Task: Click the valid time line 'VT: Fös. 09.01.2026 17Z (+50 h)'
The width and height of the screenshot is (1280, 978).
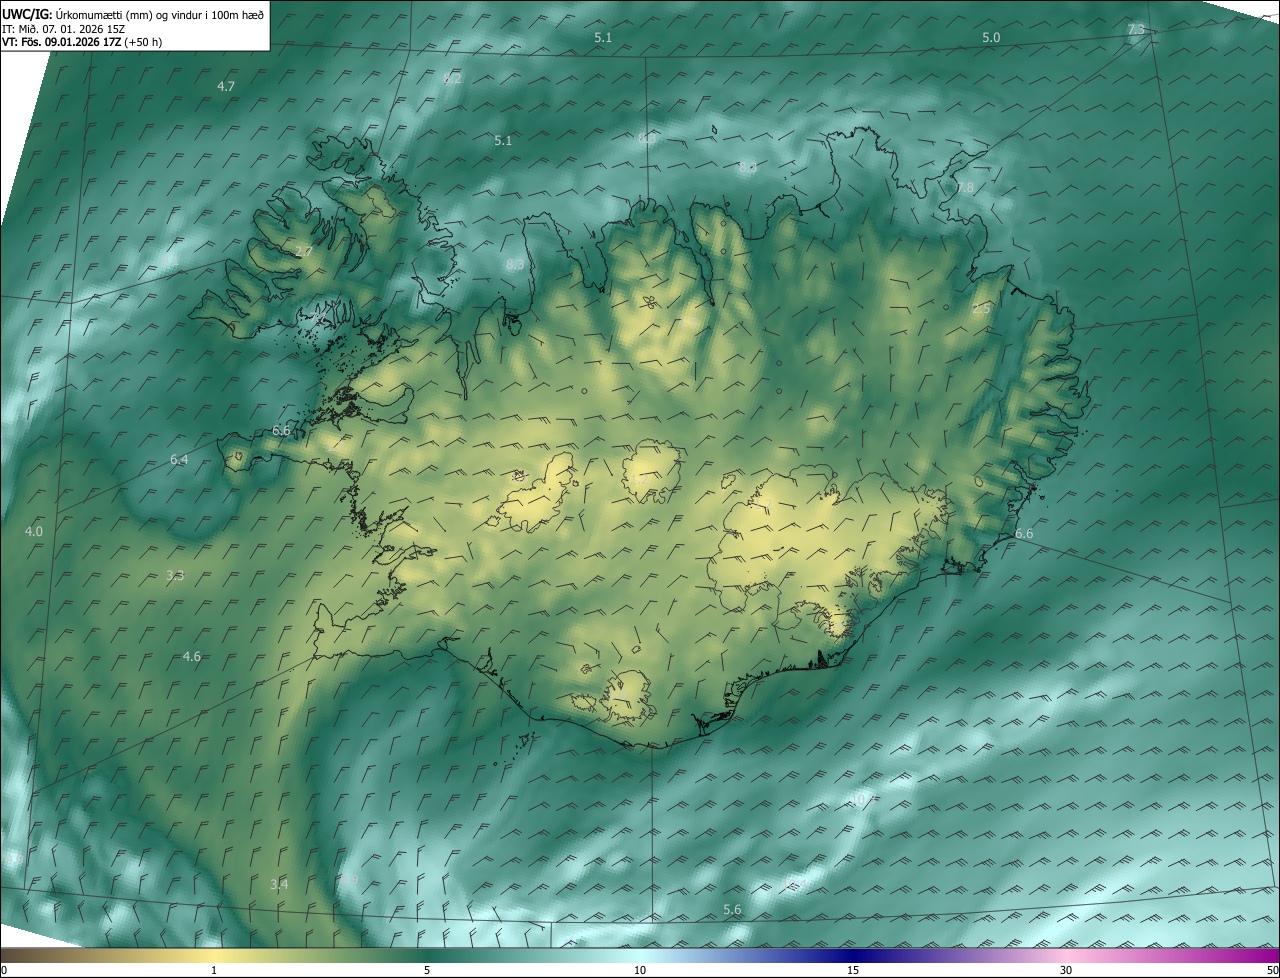Action: pyautogui.click(x=82, y=42)
